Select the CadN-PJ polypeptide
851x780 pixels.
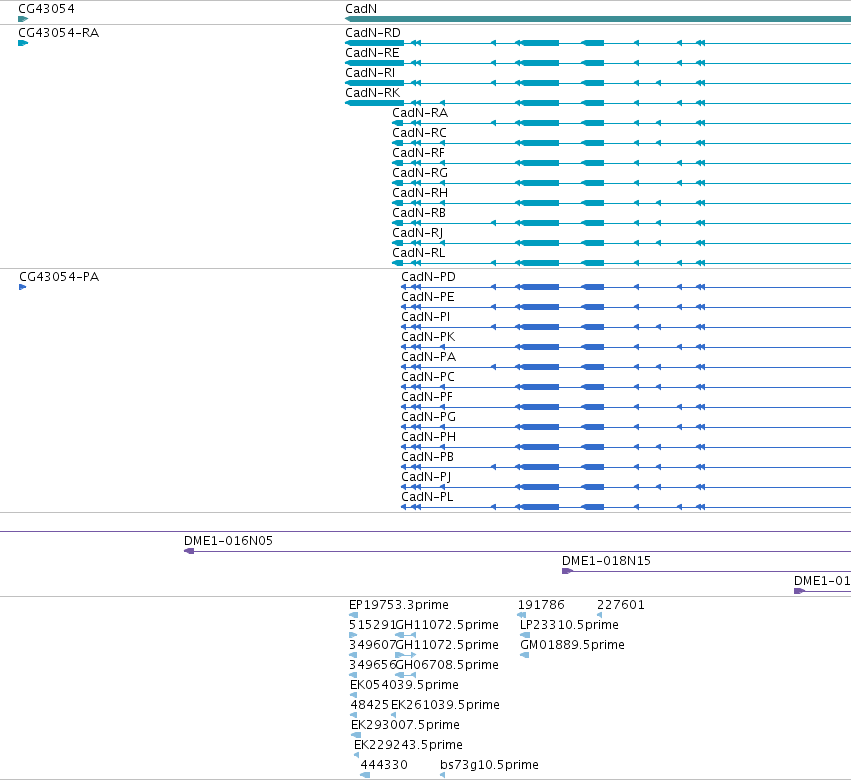pos(426,477)
